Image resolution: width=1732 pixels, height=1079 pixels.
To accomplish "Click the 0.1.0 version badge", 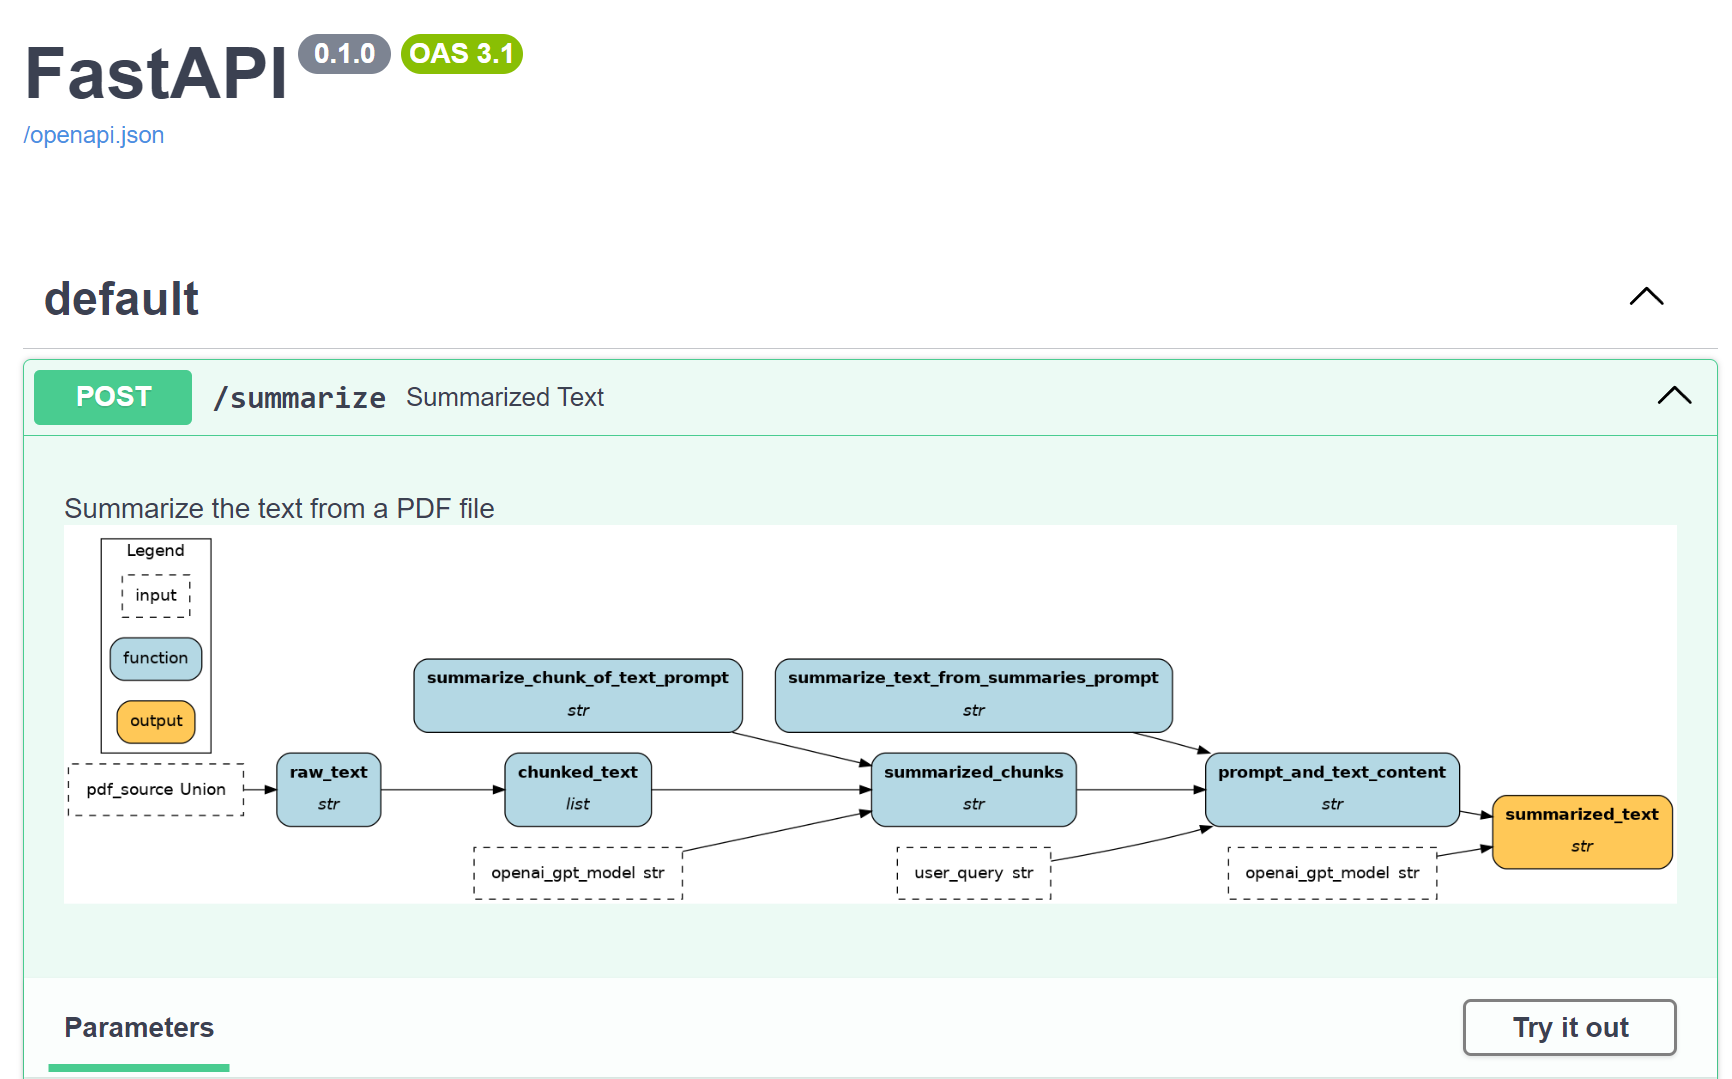I will click(344, 54).
